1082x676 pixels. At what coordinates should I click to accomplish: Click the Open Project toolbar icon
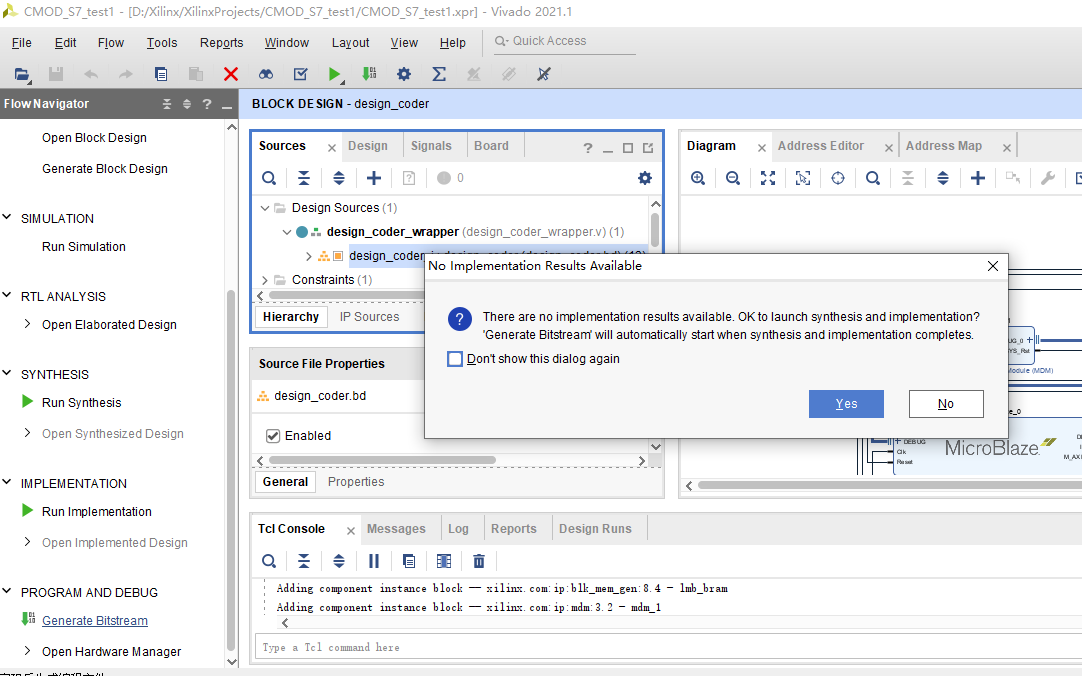tap(22, 74)
